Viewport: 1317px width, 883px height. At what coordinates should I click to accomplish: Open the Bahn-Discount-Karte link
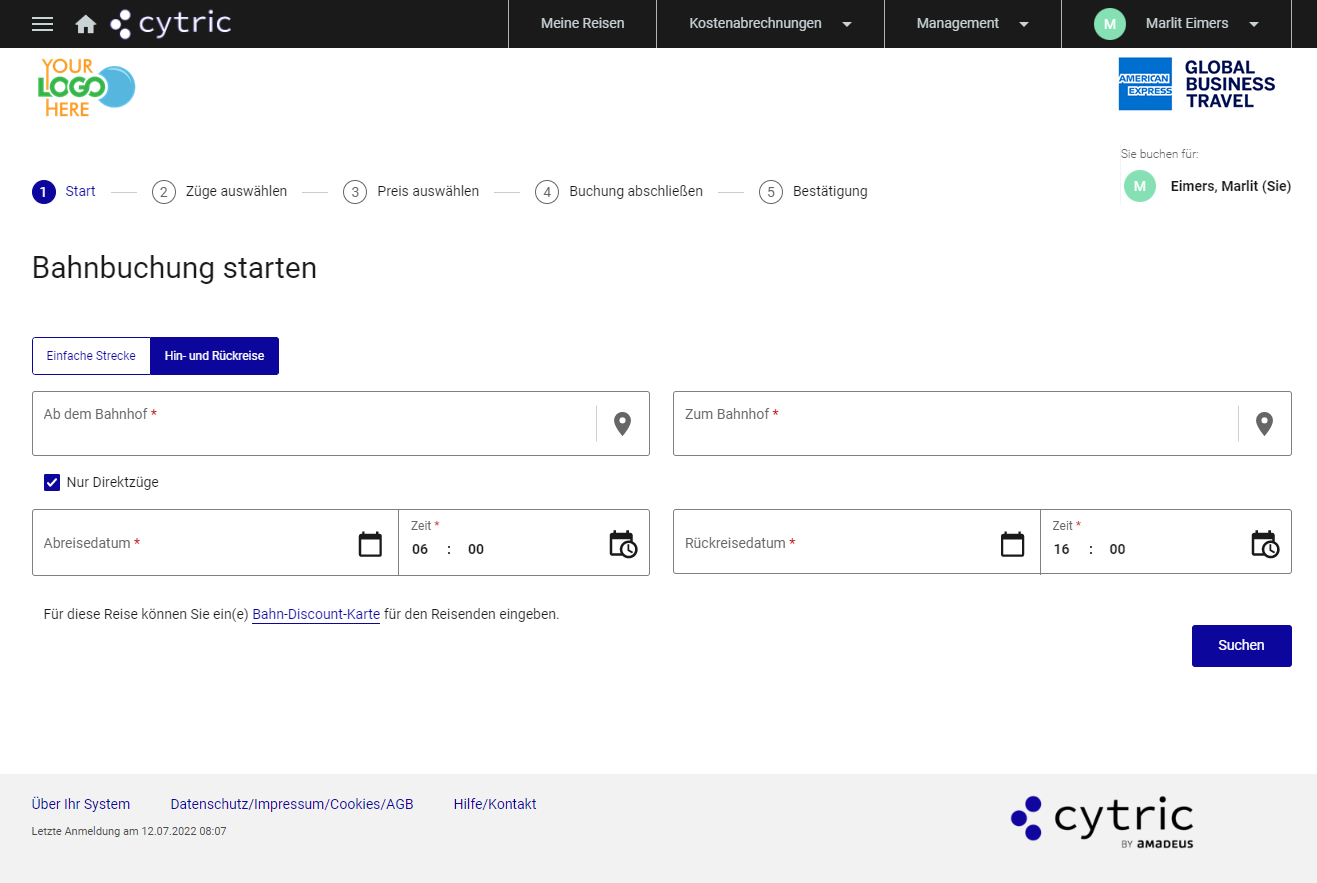(316, 614)
